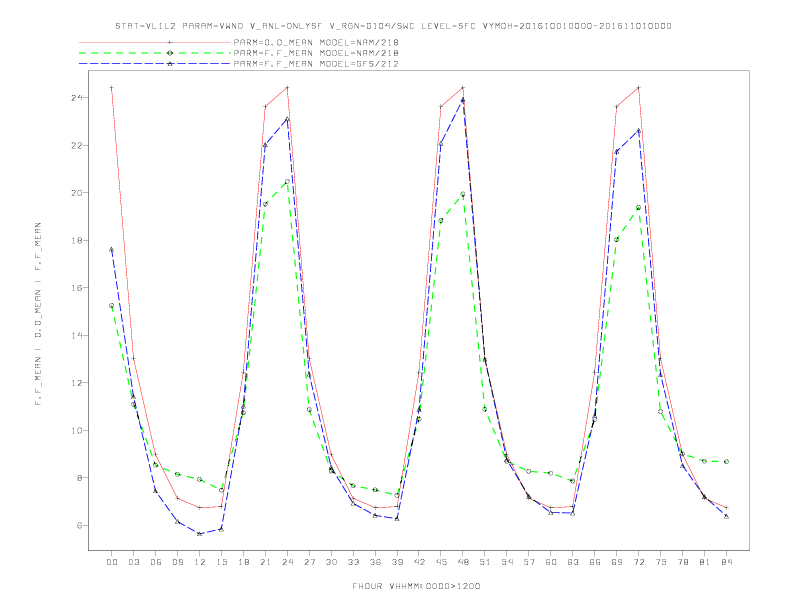The width and height of the screenshot is (792, 612).
Task: Click x-axis tick label 39
Action: [x=397, y=562]
